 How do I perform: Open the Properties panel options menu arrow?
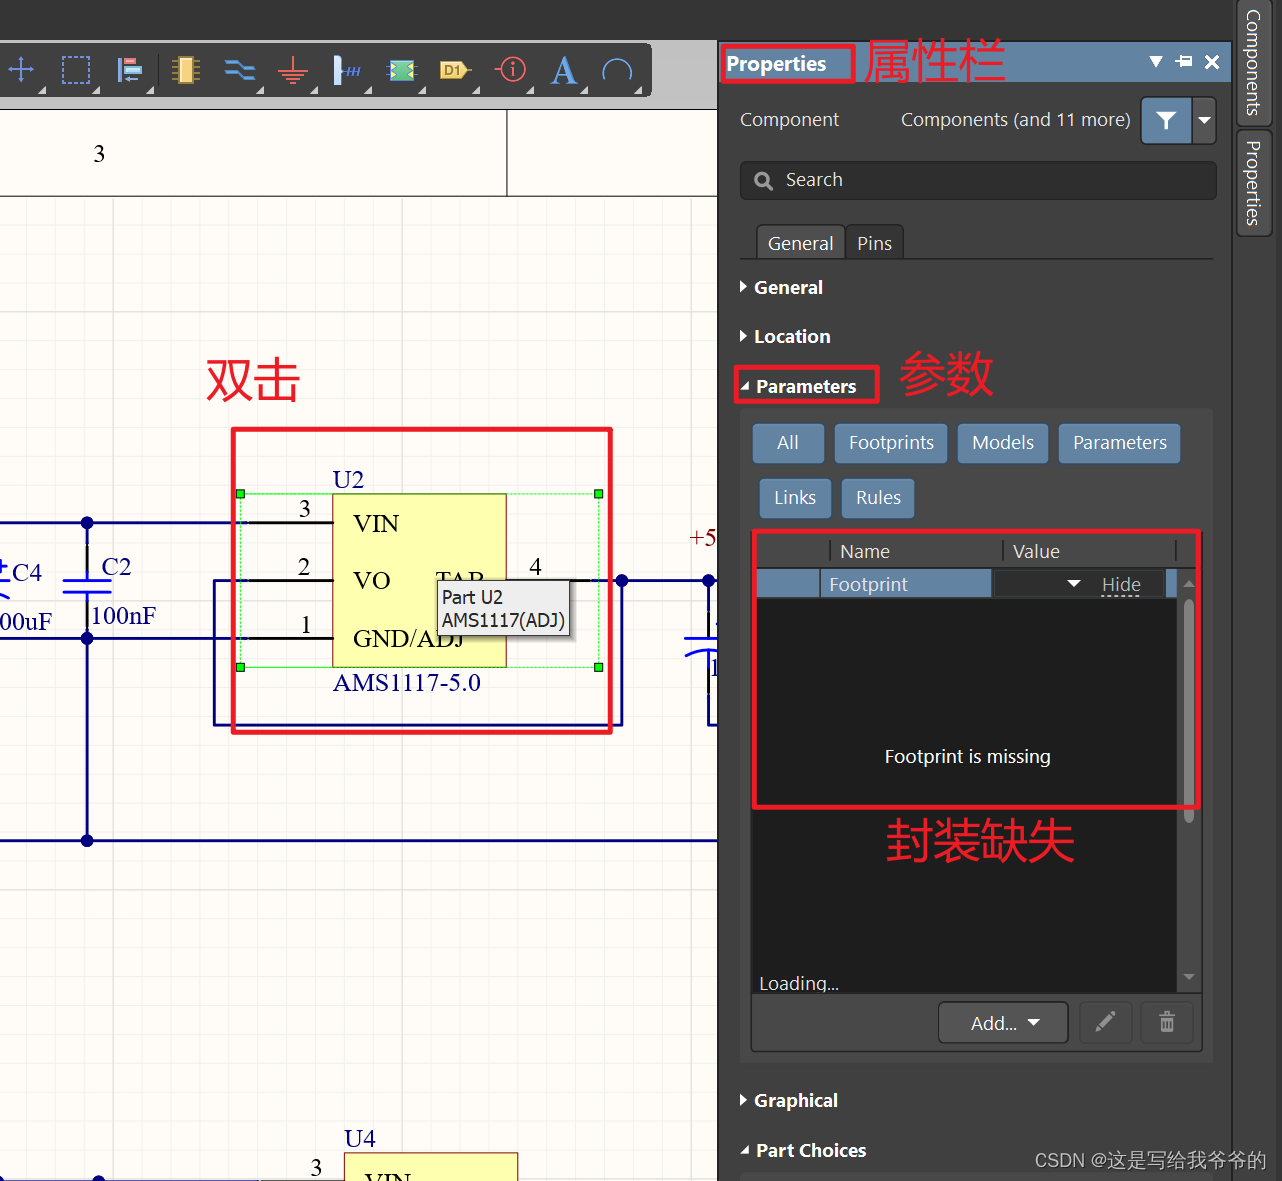[1156, 62]
